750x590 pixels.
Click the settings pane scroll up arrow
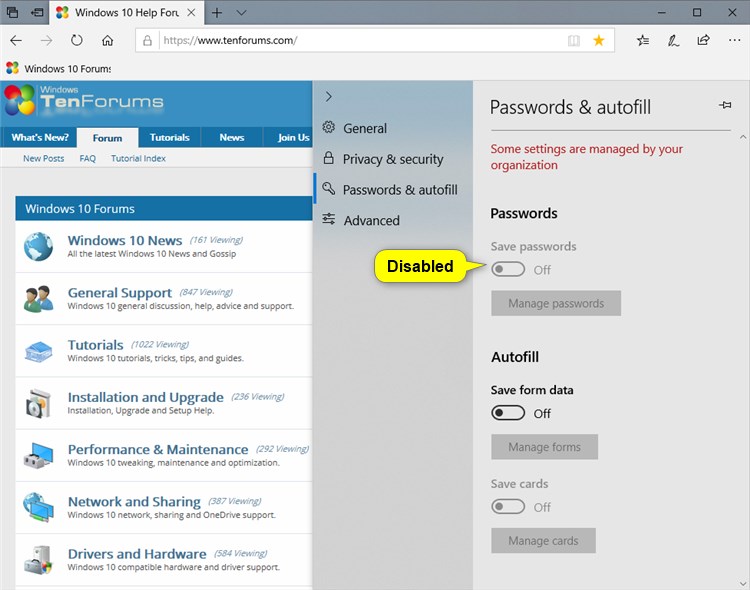click(743, 137)
